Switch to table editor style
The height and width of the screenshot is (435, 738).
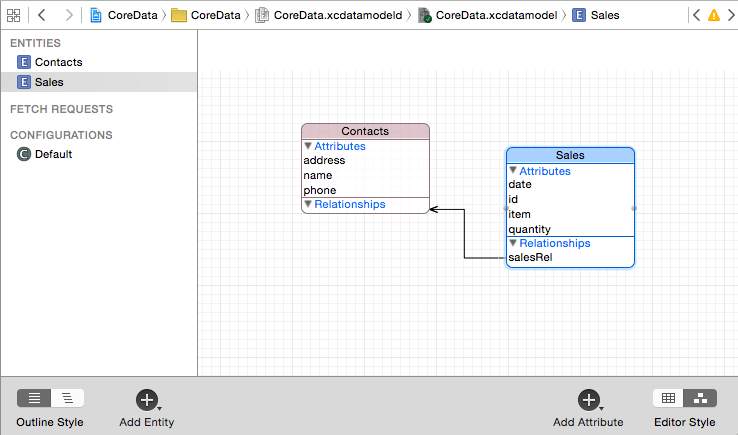pyautogui.click(x=669, y=398)
